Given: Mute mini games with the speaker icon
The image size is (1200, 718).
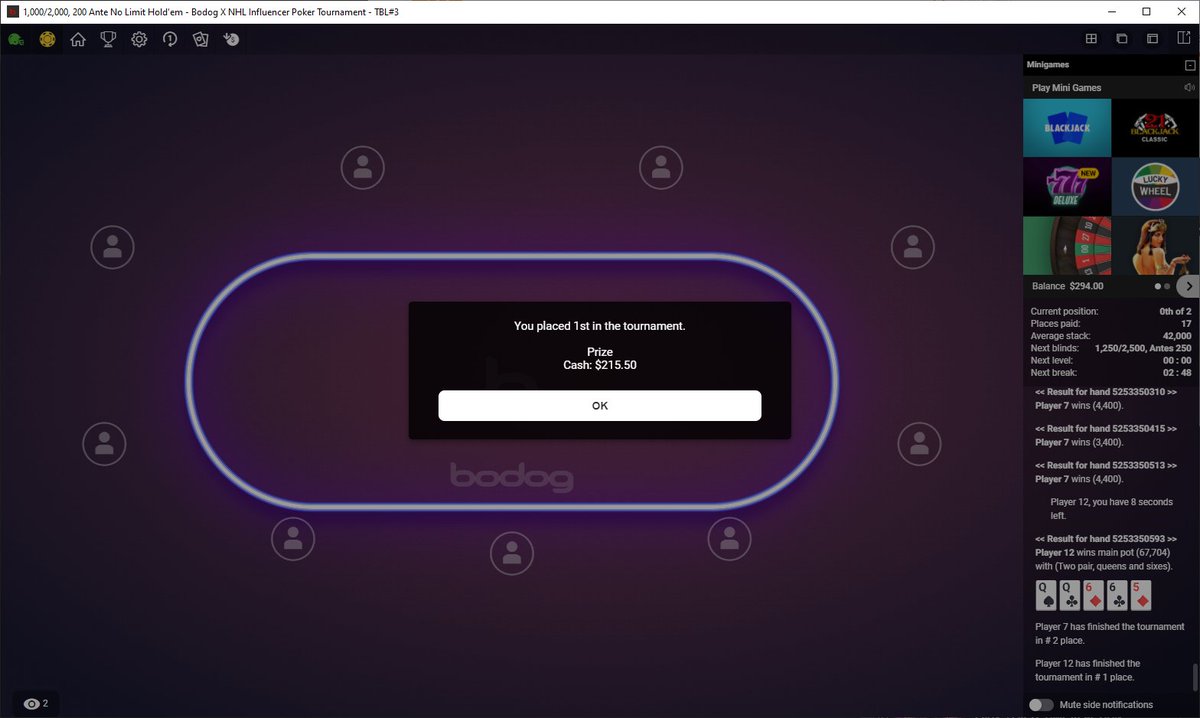Looking at the screenshot, I should click(1189, 88).
